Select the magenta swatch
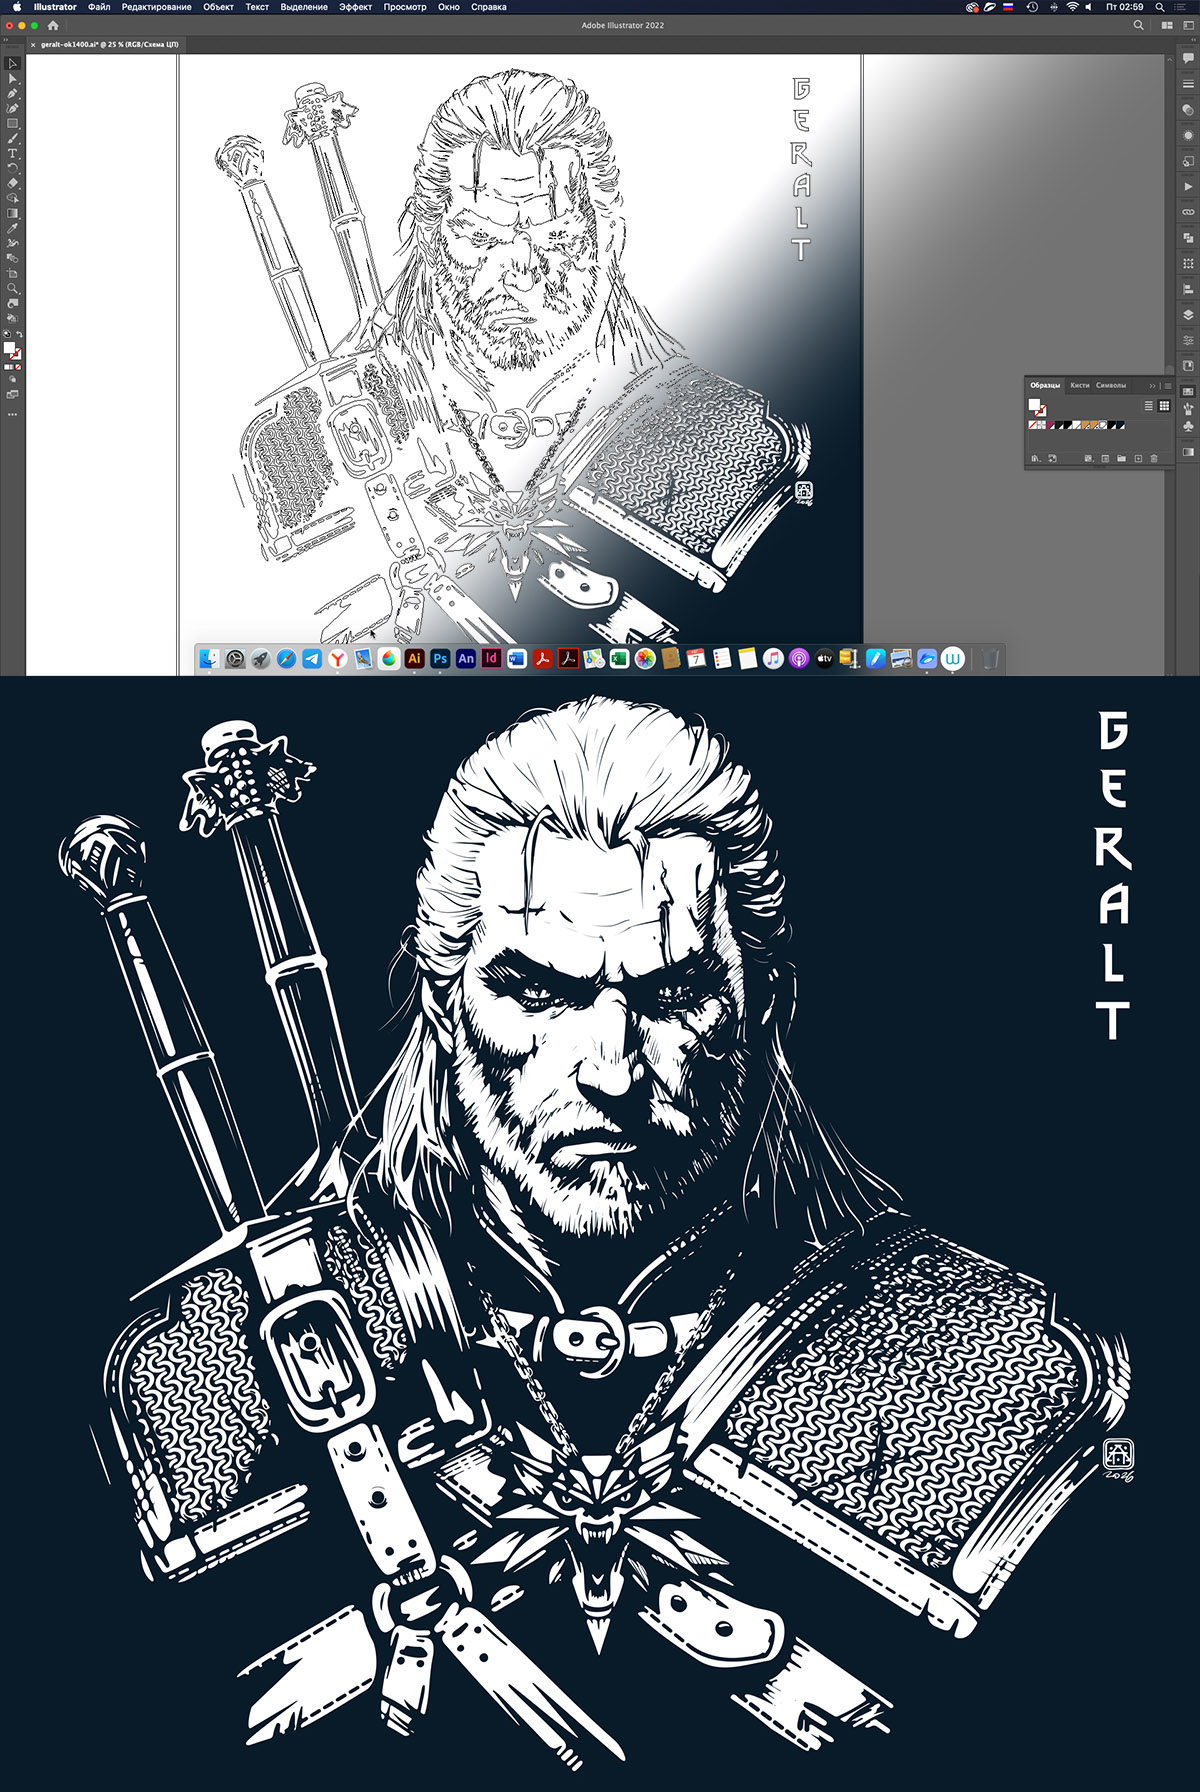Image resolution: width=1200 pixels, height=1792 pixels. pos(1050,425)
